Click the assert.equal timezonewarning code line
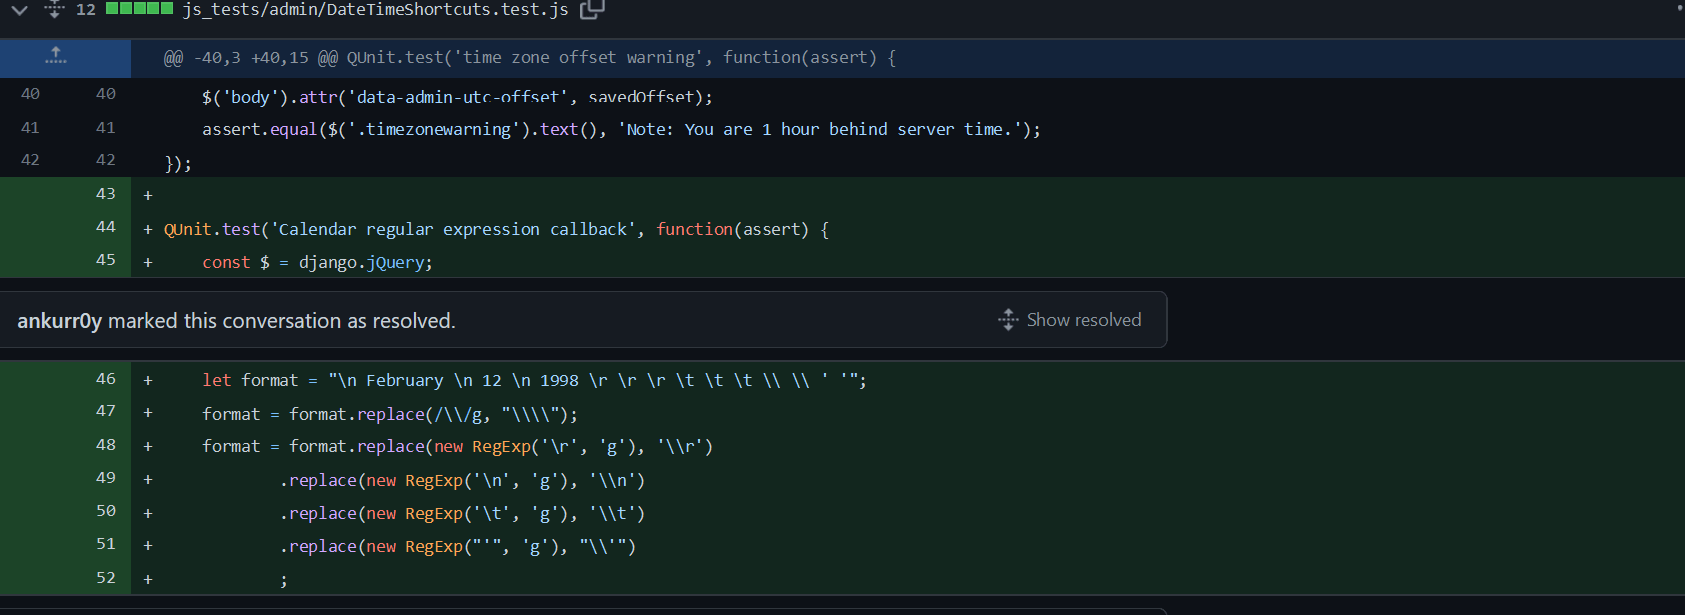Screen dimensions: 1685x615 click(x=621, y=130)
